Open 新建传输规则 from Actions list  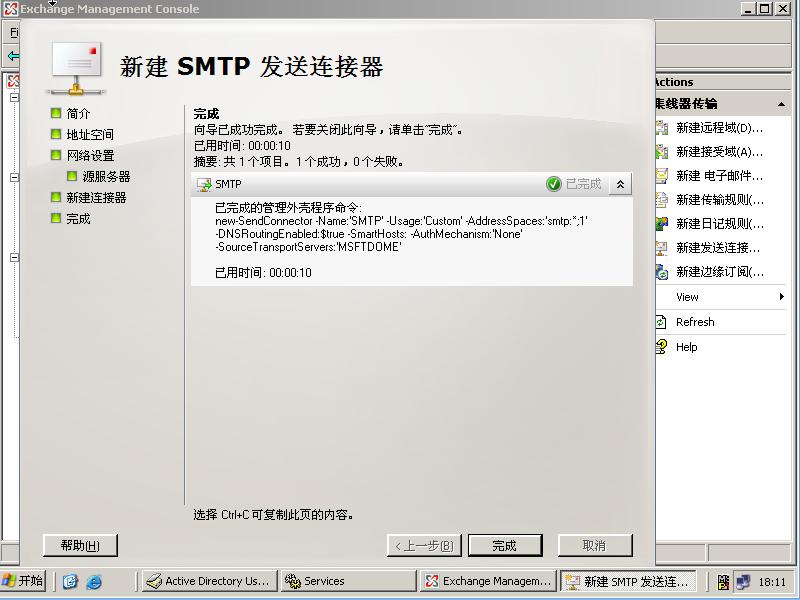pos(719,200)
